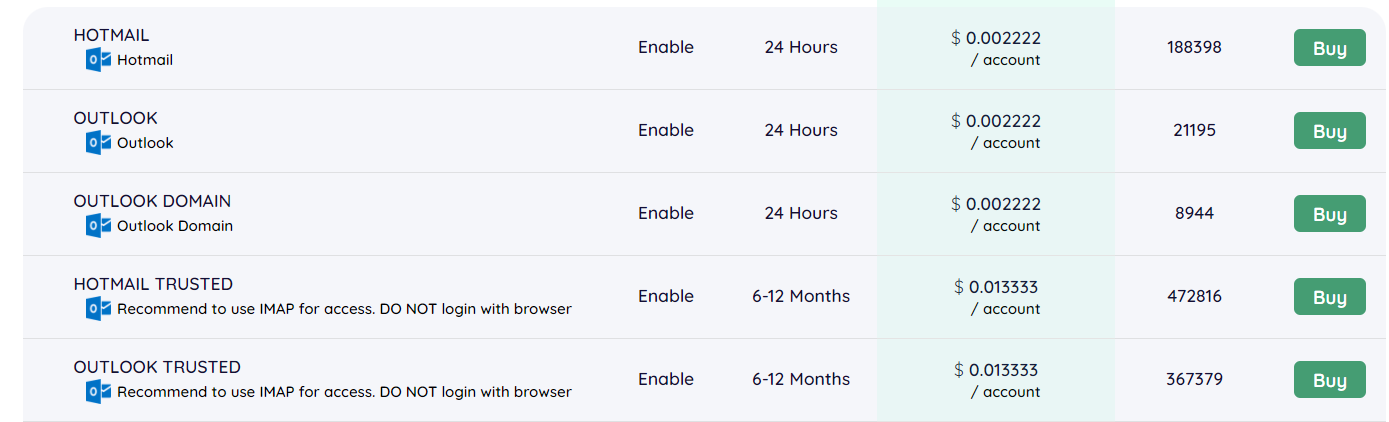Click the 6-12 Months label for HOTMAIL TRUSTED
Viewport: 1389px width, 422px height.
click(801, 296)
